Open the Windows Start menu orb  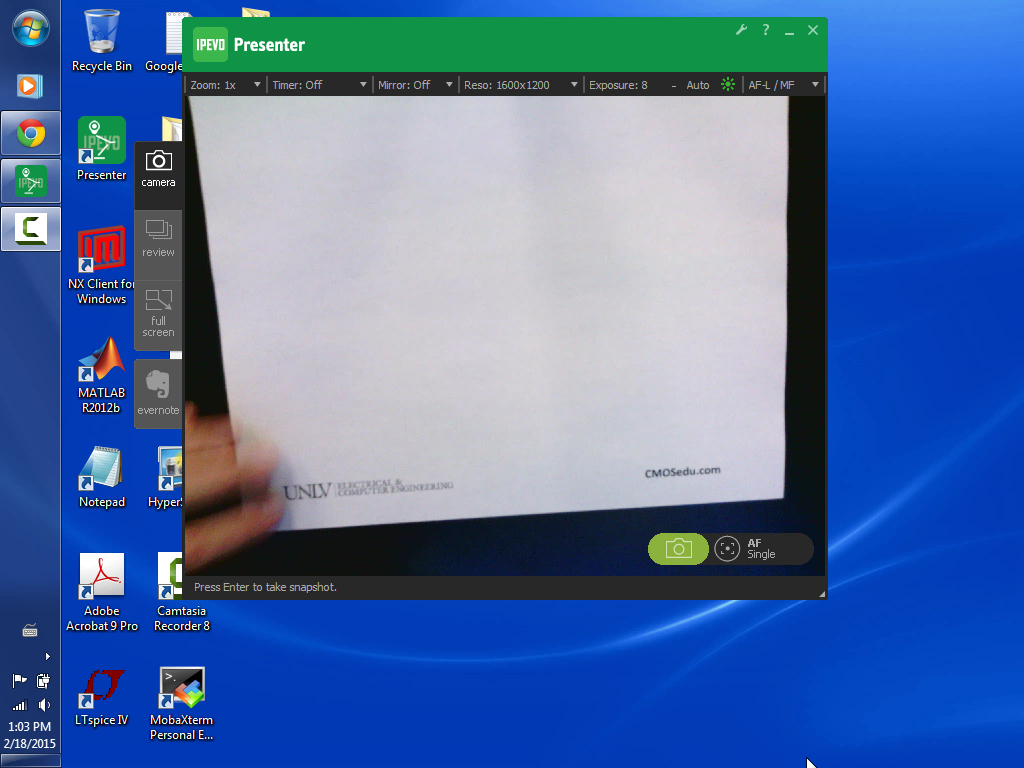coord(30,29)
